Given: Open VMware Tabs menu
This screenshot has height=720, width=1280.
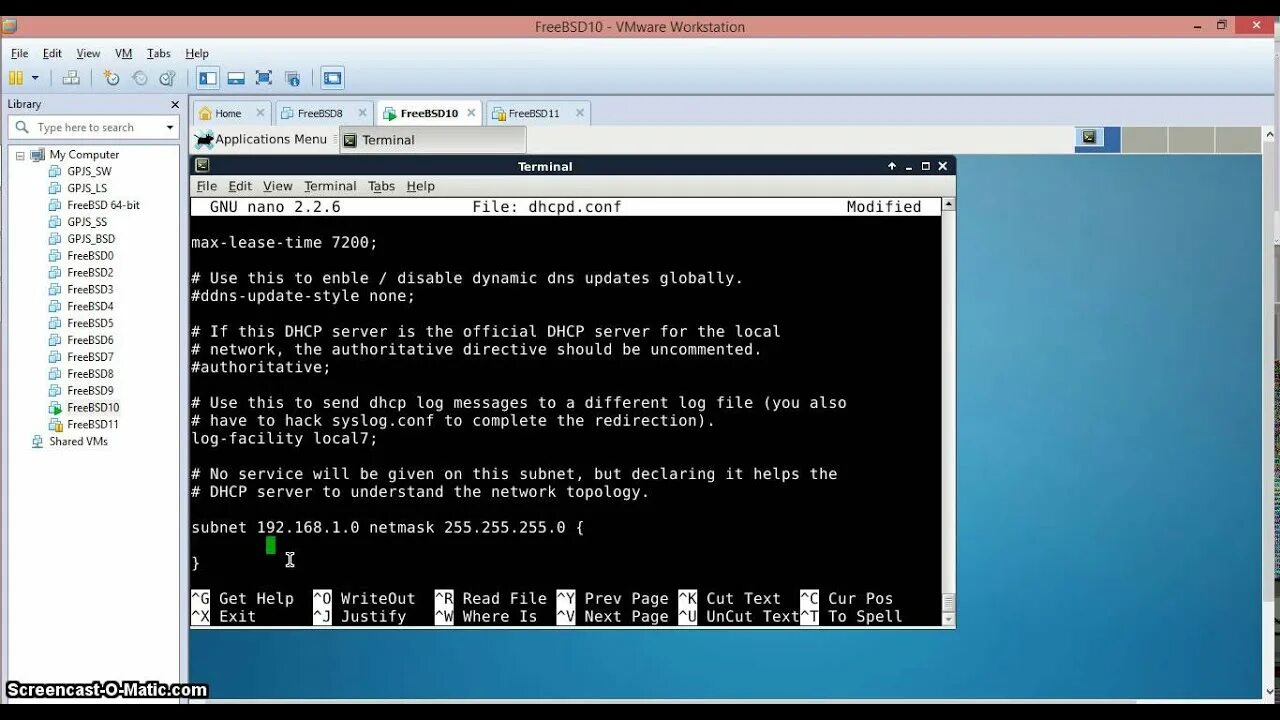Looking at the screenshot, I should tap(159, 54).
